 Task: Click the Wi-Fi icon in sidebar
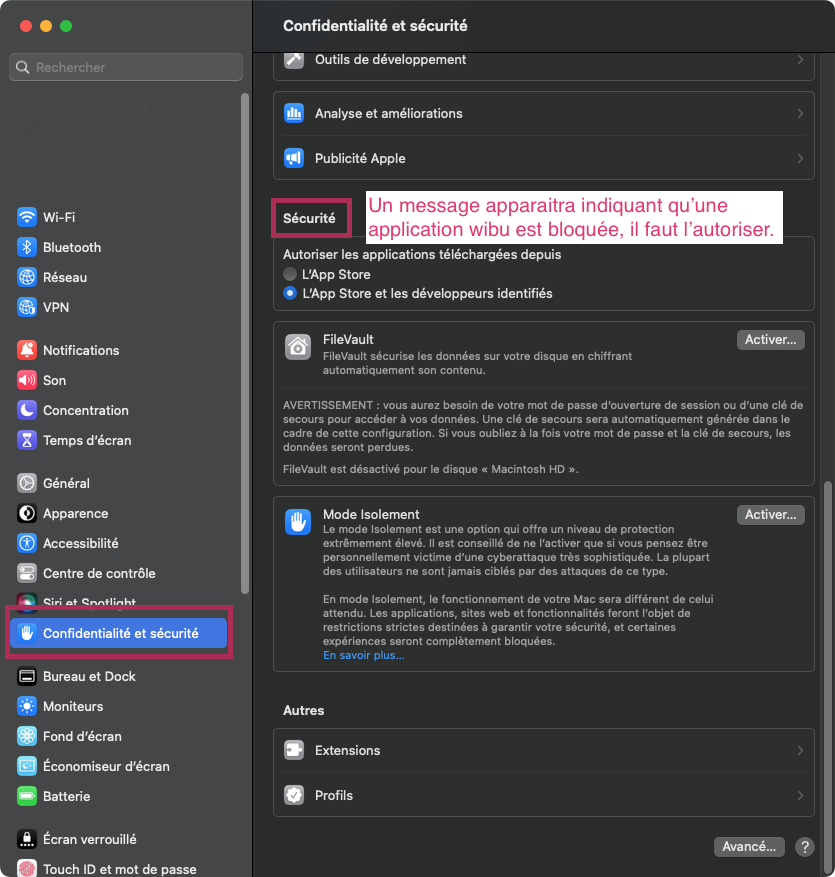click(27, 217)
